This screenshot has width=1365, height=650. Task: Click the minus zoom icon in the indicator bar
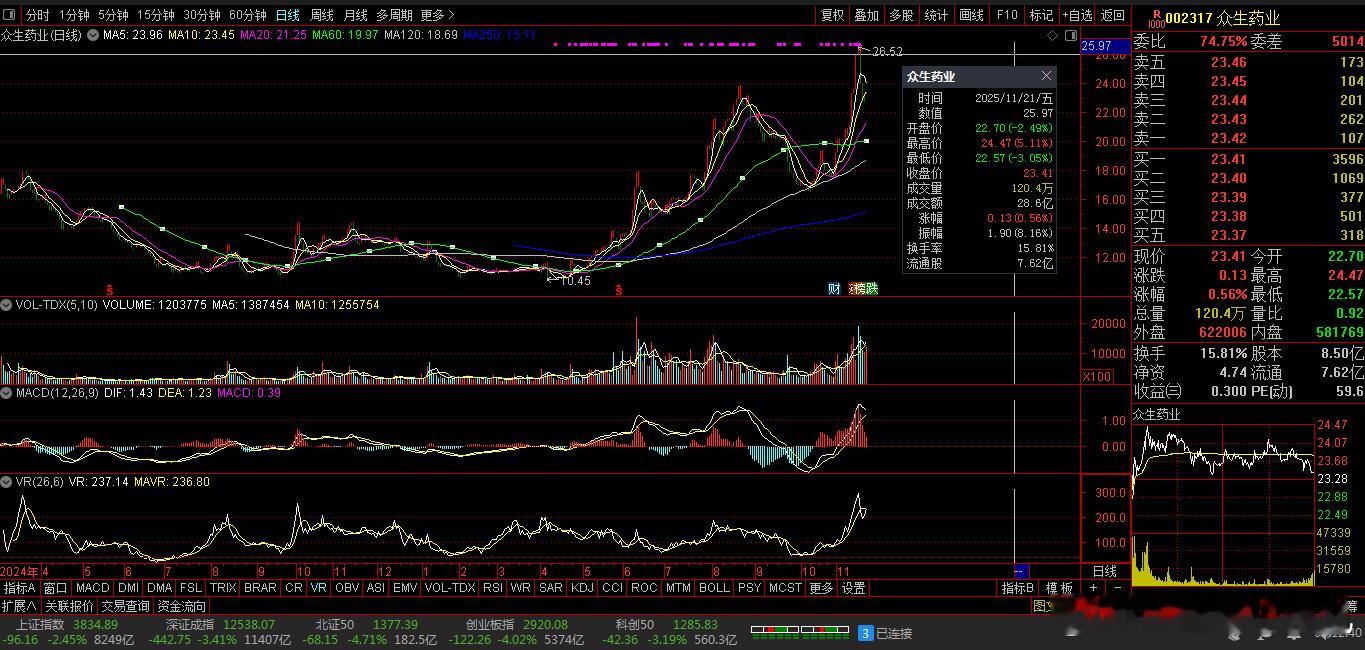click(1117, 588)
